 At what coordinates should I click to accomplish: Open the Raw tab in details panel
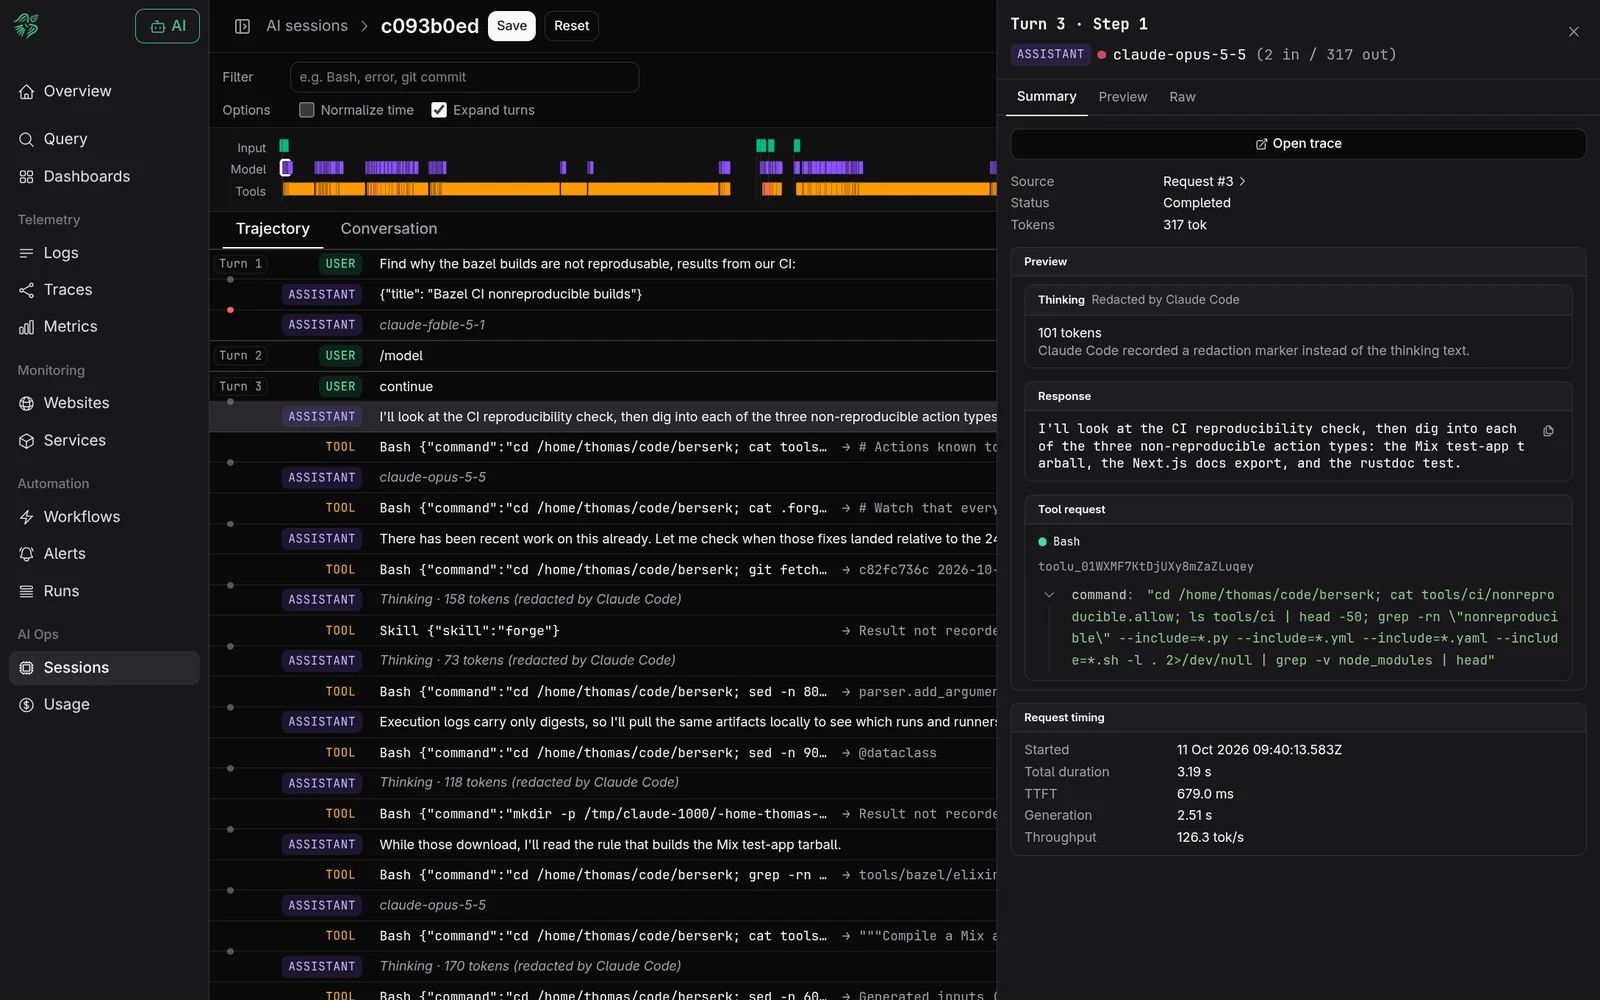1182,97
